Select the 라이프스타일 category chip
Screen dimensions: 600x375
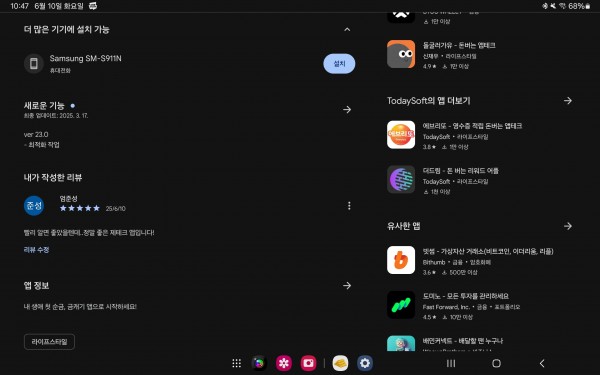pyautogui.click(x=49, y=342)
